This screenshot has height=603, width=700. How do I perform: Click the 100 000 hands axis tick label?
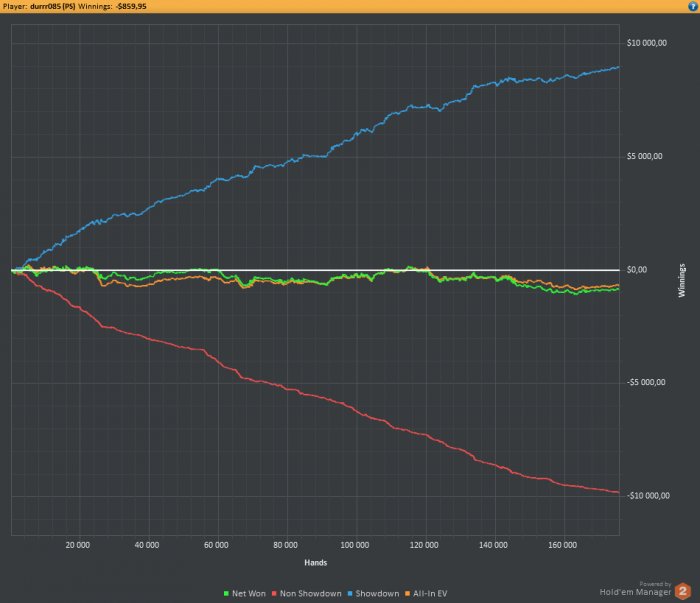coord(355,545)
